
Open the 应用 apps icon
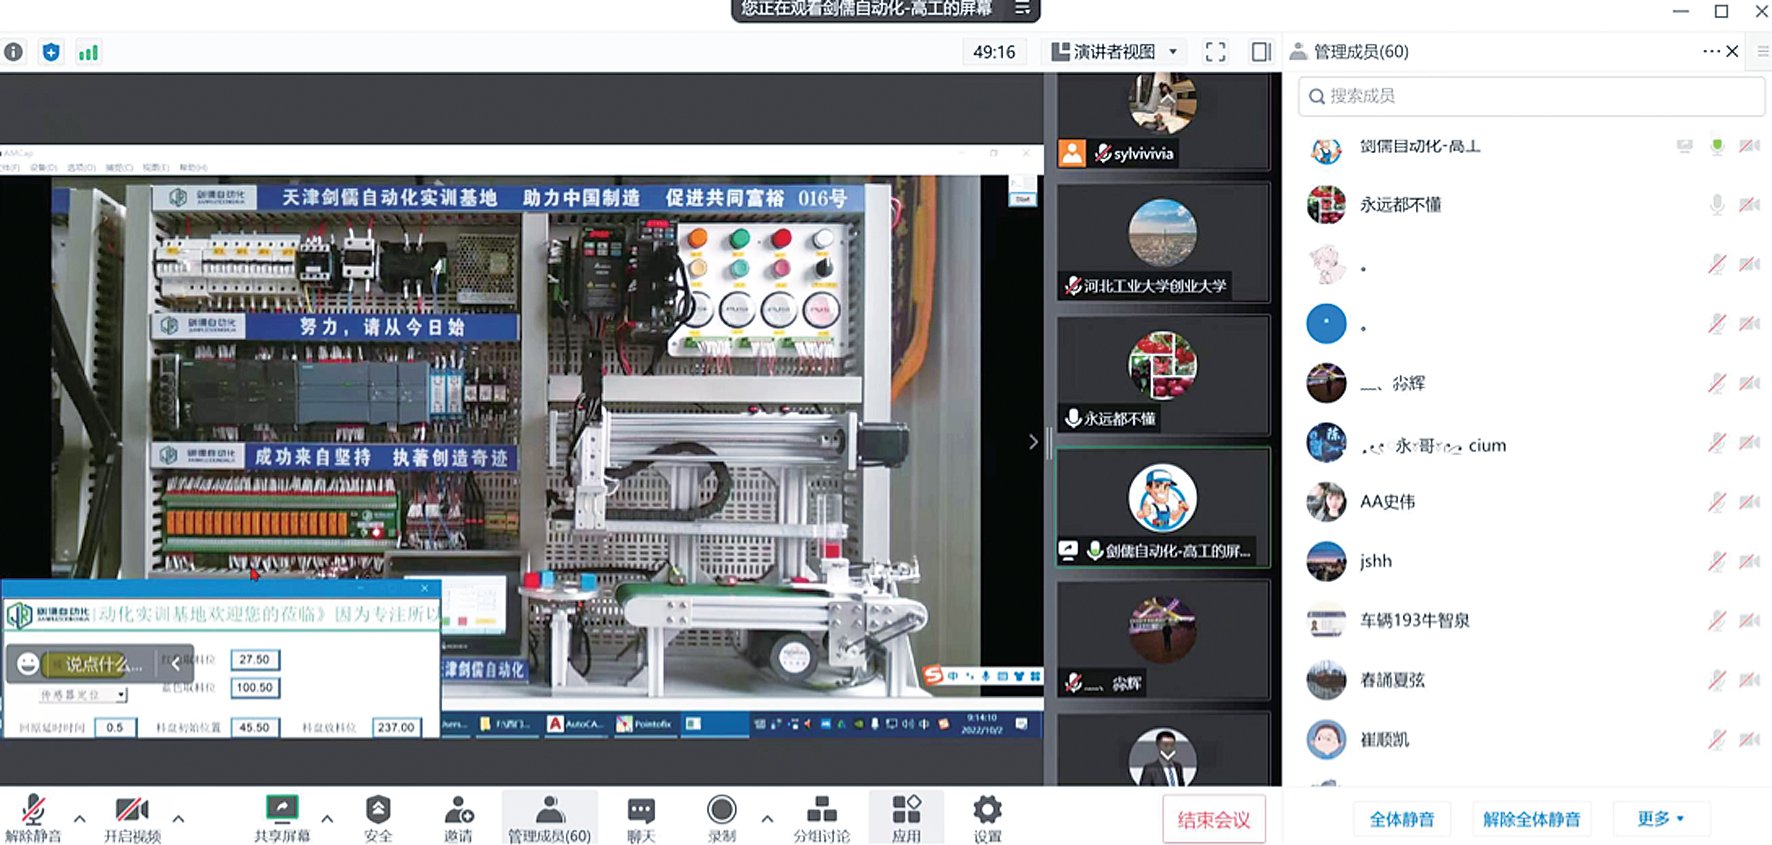(x=906, y=818)
